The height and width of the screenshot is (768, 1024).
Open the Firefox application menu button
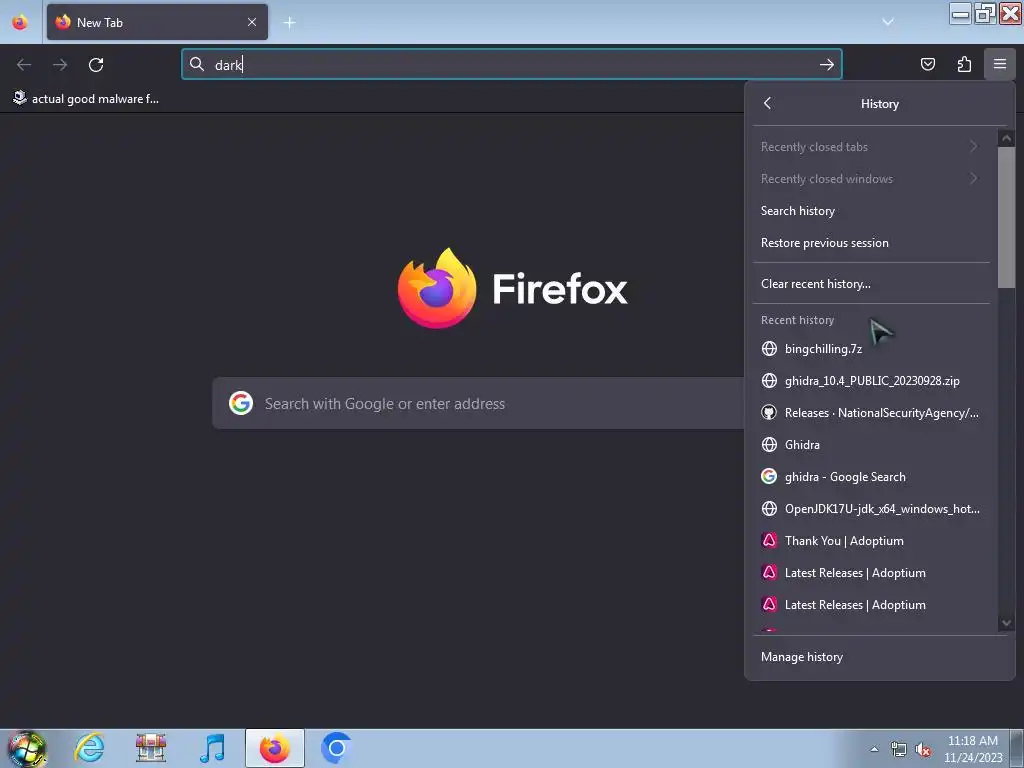(999, 64)
